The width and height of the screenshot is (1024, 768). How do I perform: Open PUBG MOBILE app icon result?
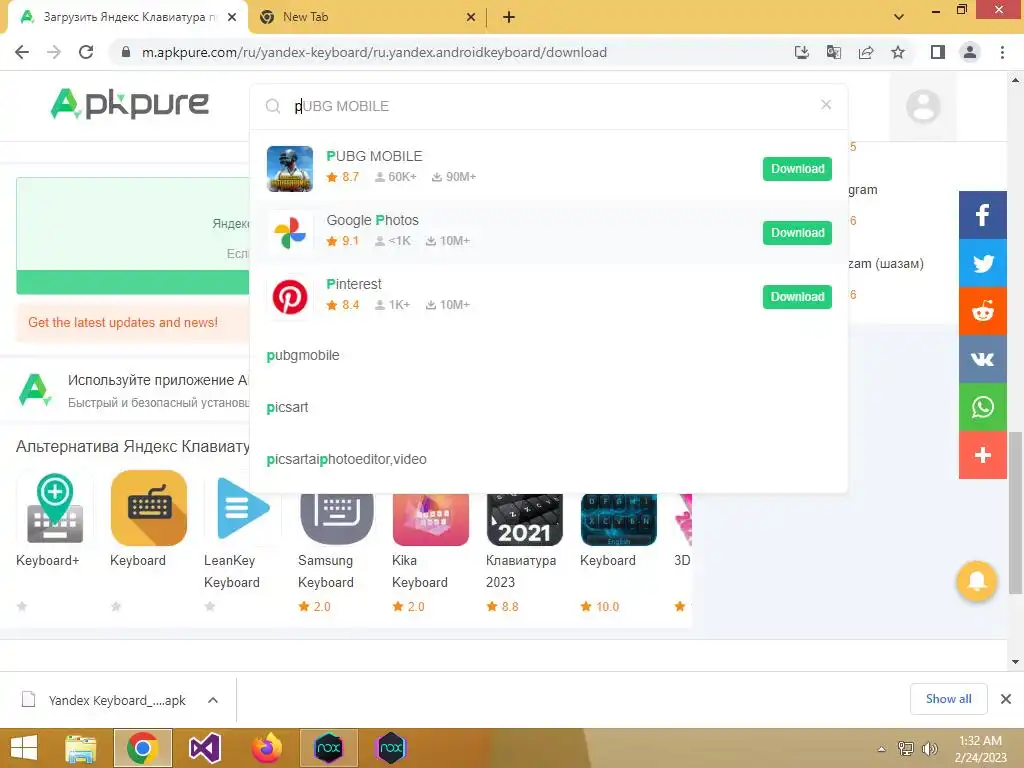[290, 168]
